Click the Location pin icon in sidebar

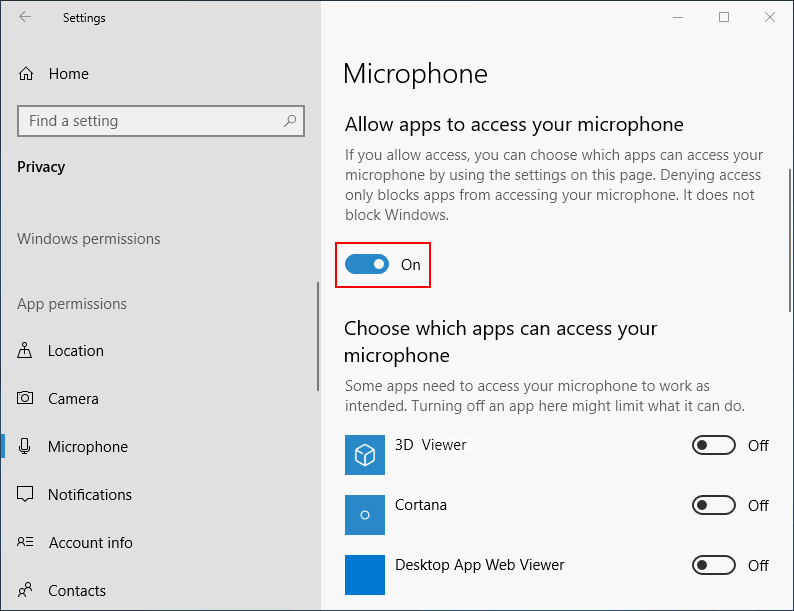coord(25,350)
